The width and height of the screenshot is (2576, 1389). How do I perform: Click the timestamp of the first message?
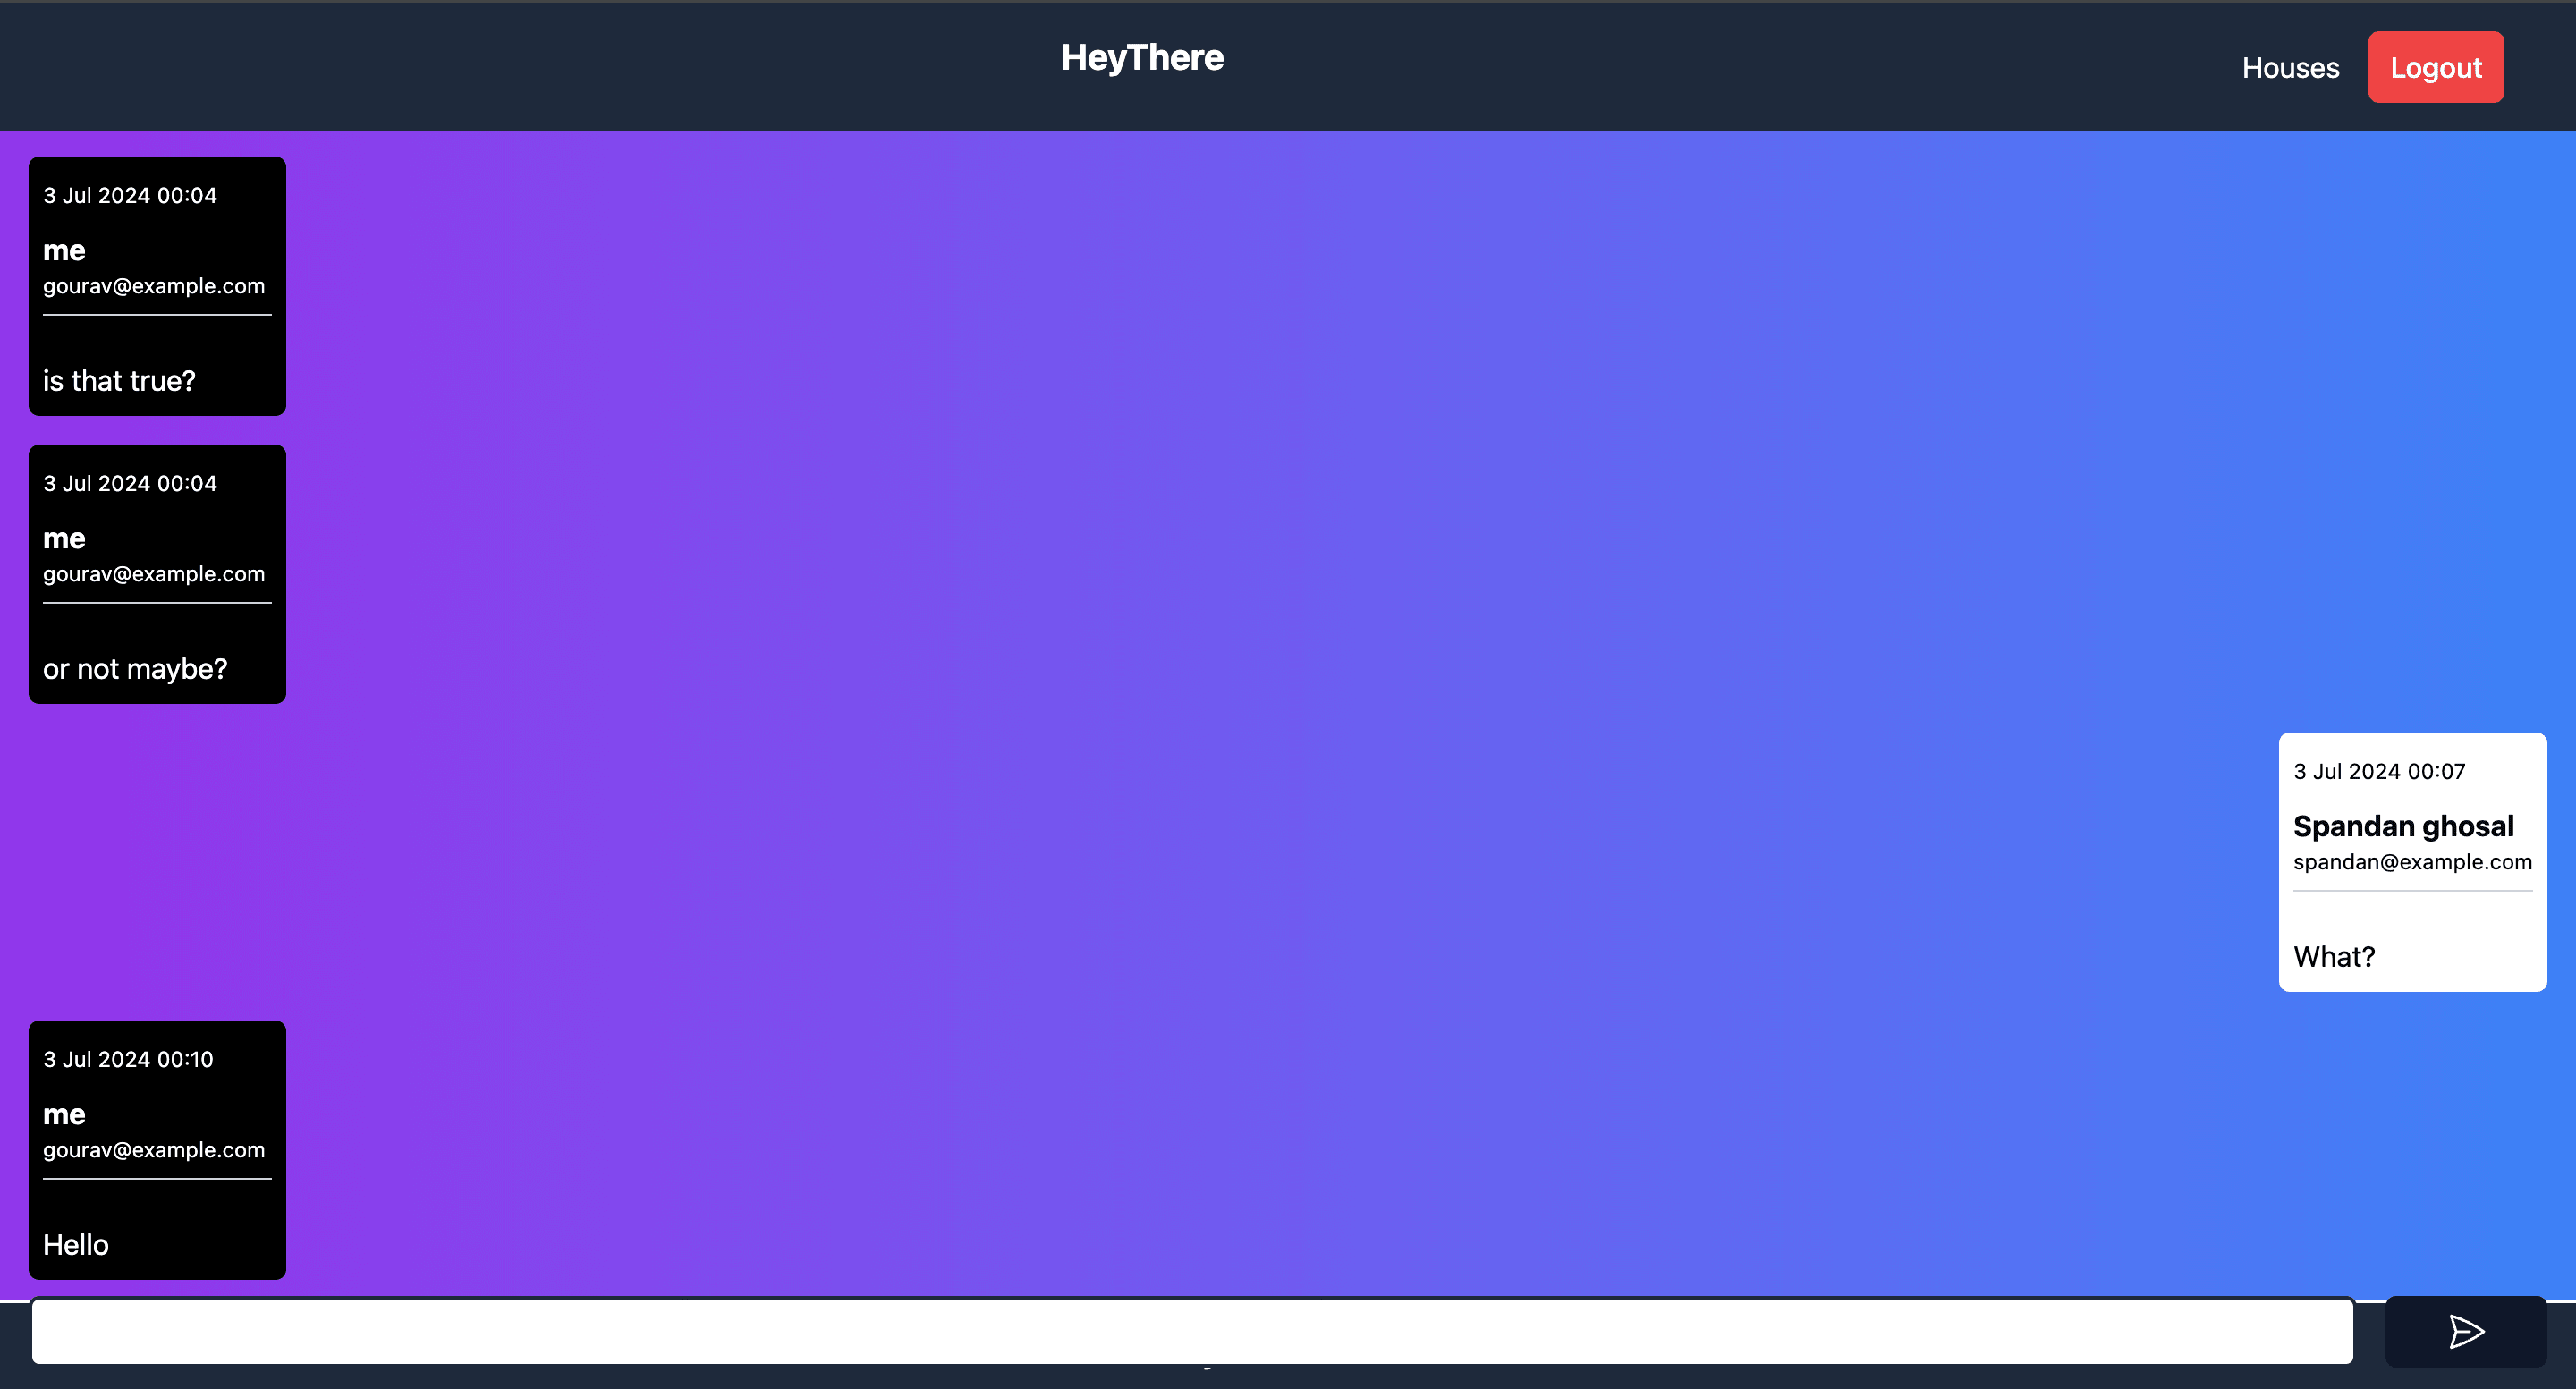coord(130,195)
